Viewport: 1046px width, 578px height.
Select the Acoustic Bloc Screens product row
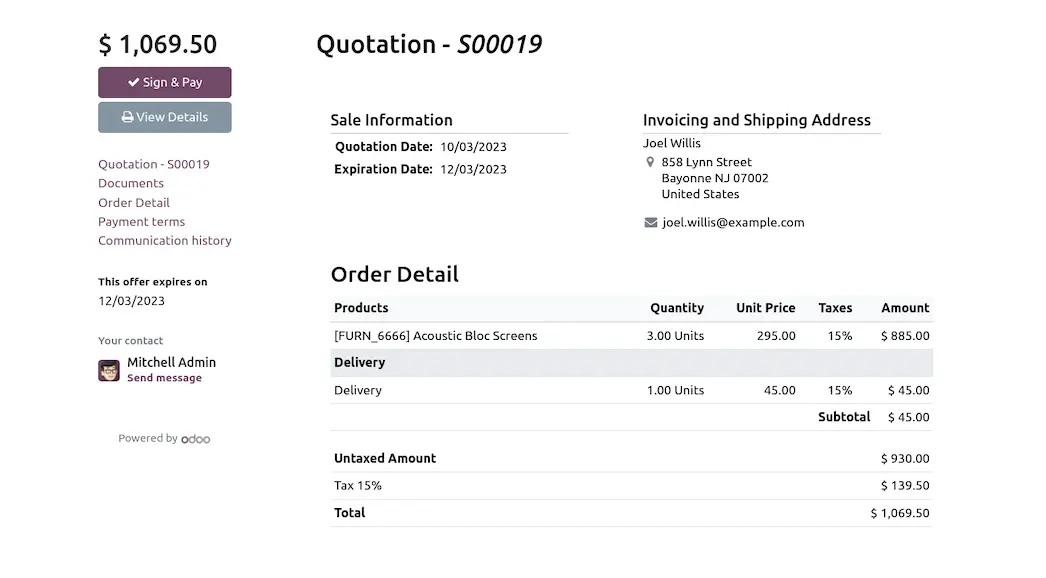point(631,336)
